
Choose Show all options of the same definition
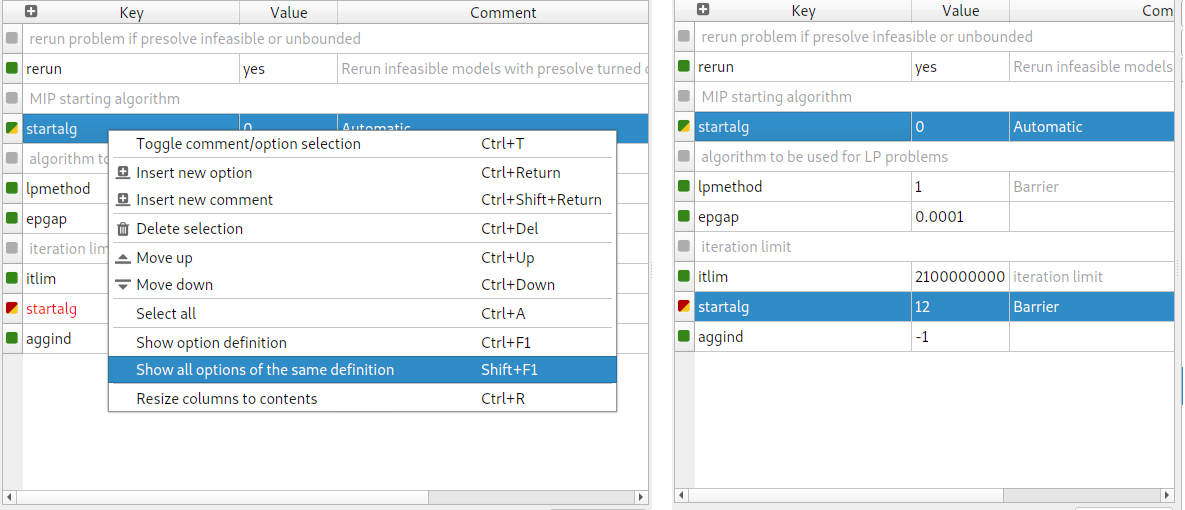point(265,370)
